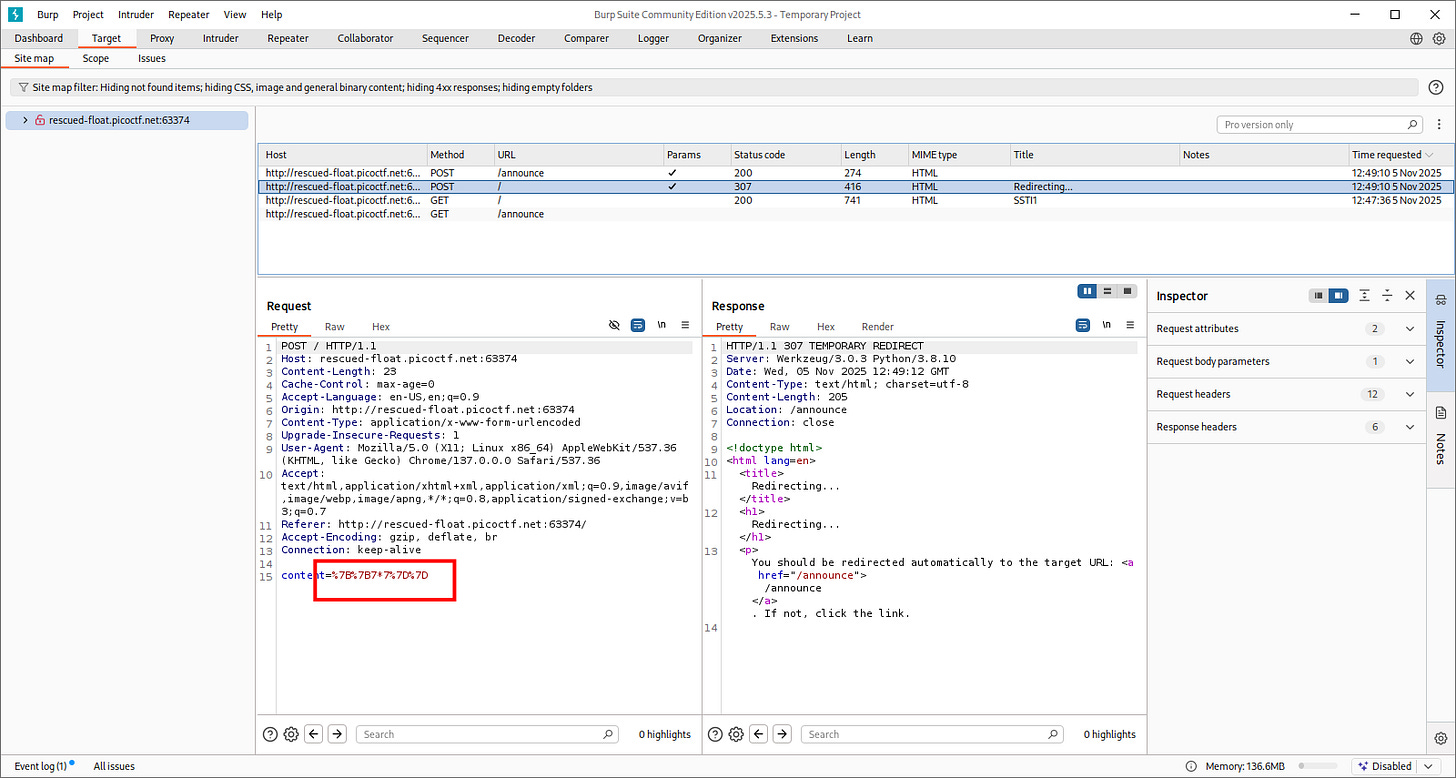This screenshot has width=1456, height=778.
Task: Open Request panel hamburger options menu
Action: coord(685,326)
